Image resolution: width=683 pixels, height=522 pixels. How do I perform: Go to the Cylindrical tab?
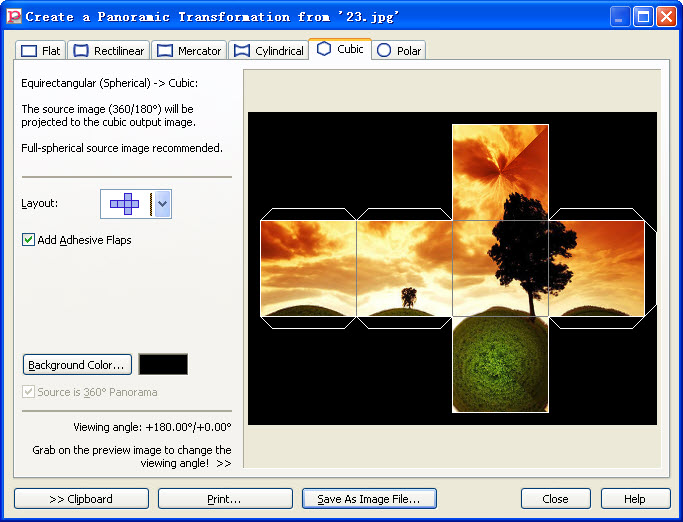click(x=268, y=51)
